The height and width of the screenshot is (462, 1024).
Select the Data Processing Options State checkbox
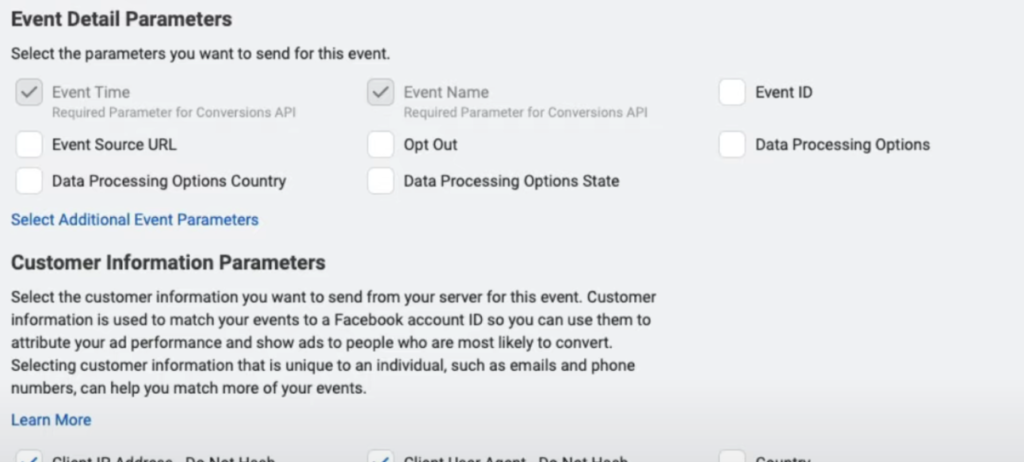(x=380, y=181)
